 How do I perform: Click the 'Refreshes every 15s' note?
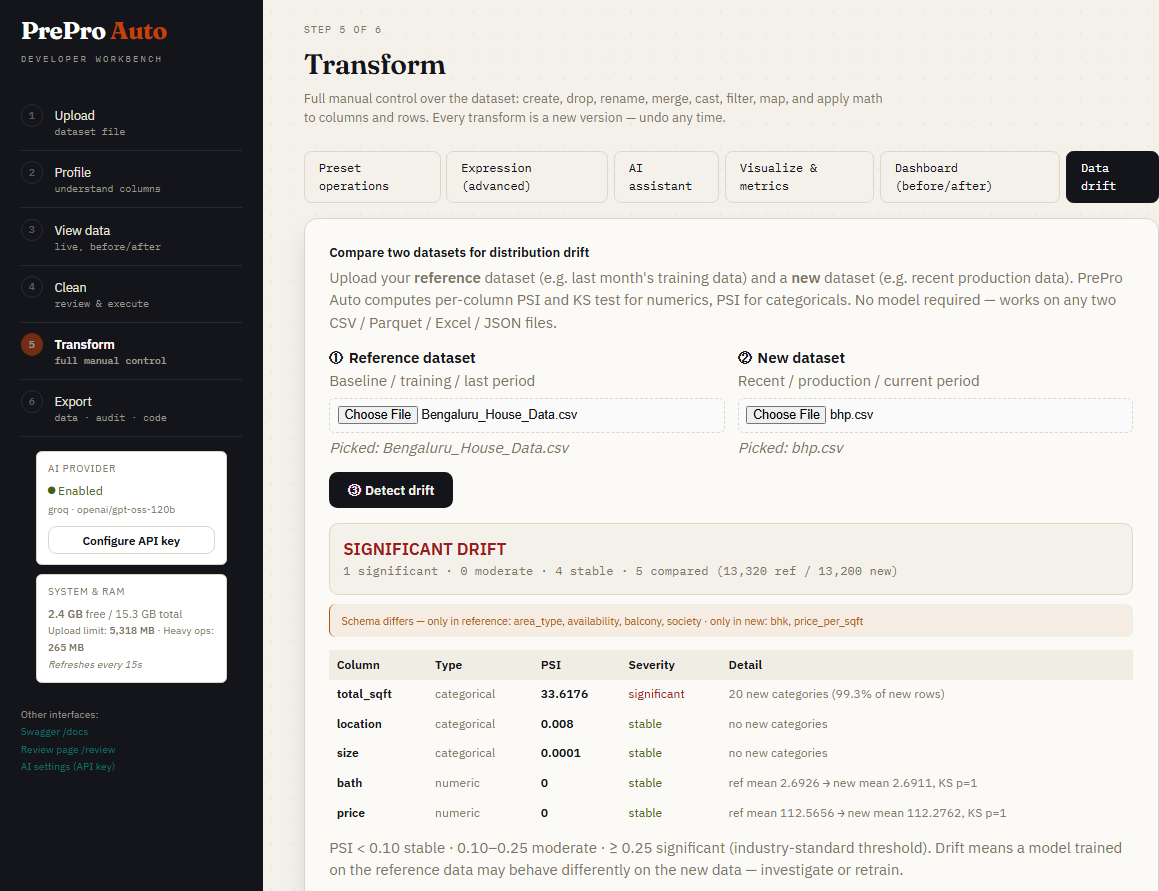[95, 665]
